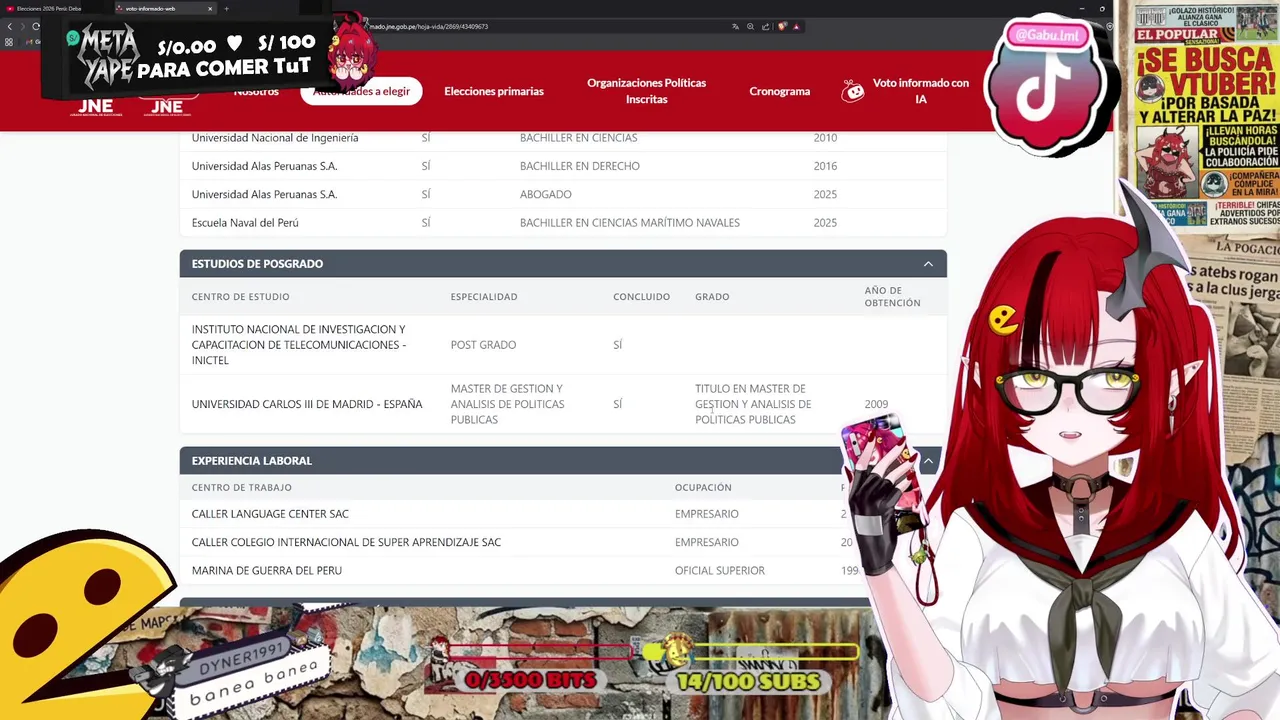The width and height of the screenshot is (1280, 720).
Task: Select the year 2009 cell
Action: tap(876, 404)
